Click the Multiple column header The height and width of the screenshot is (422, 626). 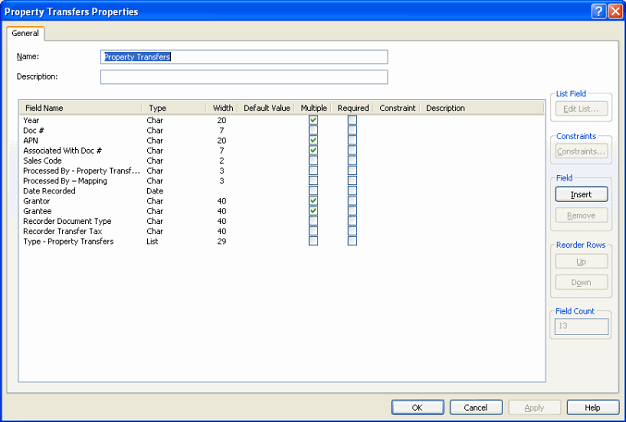click(313, 108)
